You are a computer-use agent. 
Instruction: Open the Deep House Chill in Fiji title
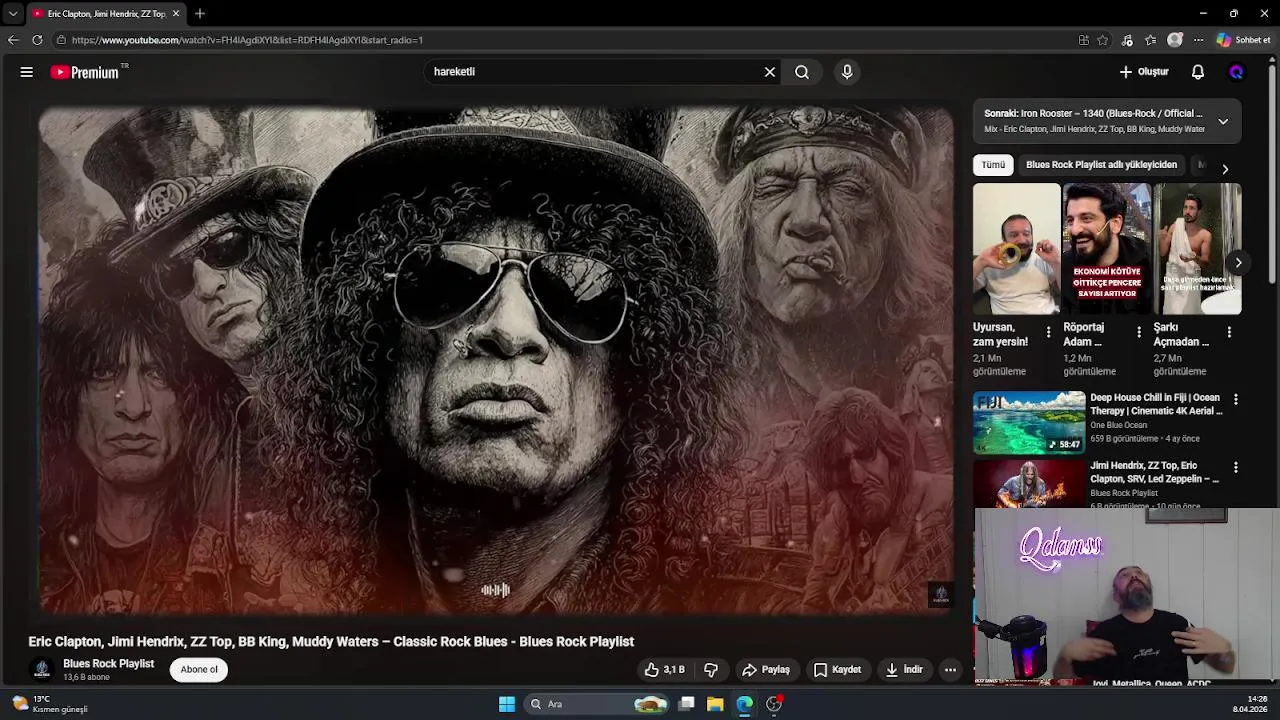[1156, 404]
